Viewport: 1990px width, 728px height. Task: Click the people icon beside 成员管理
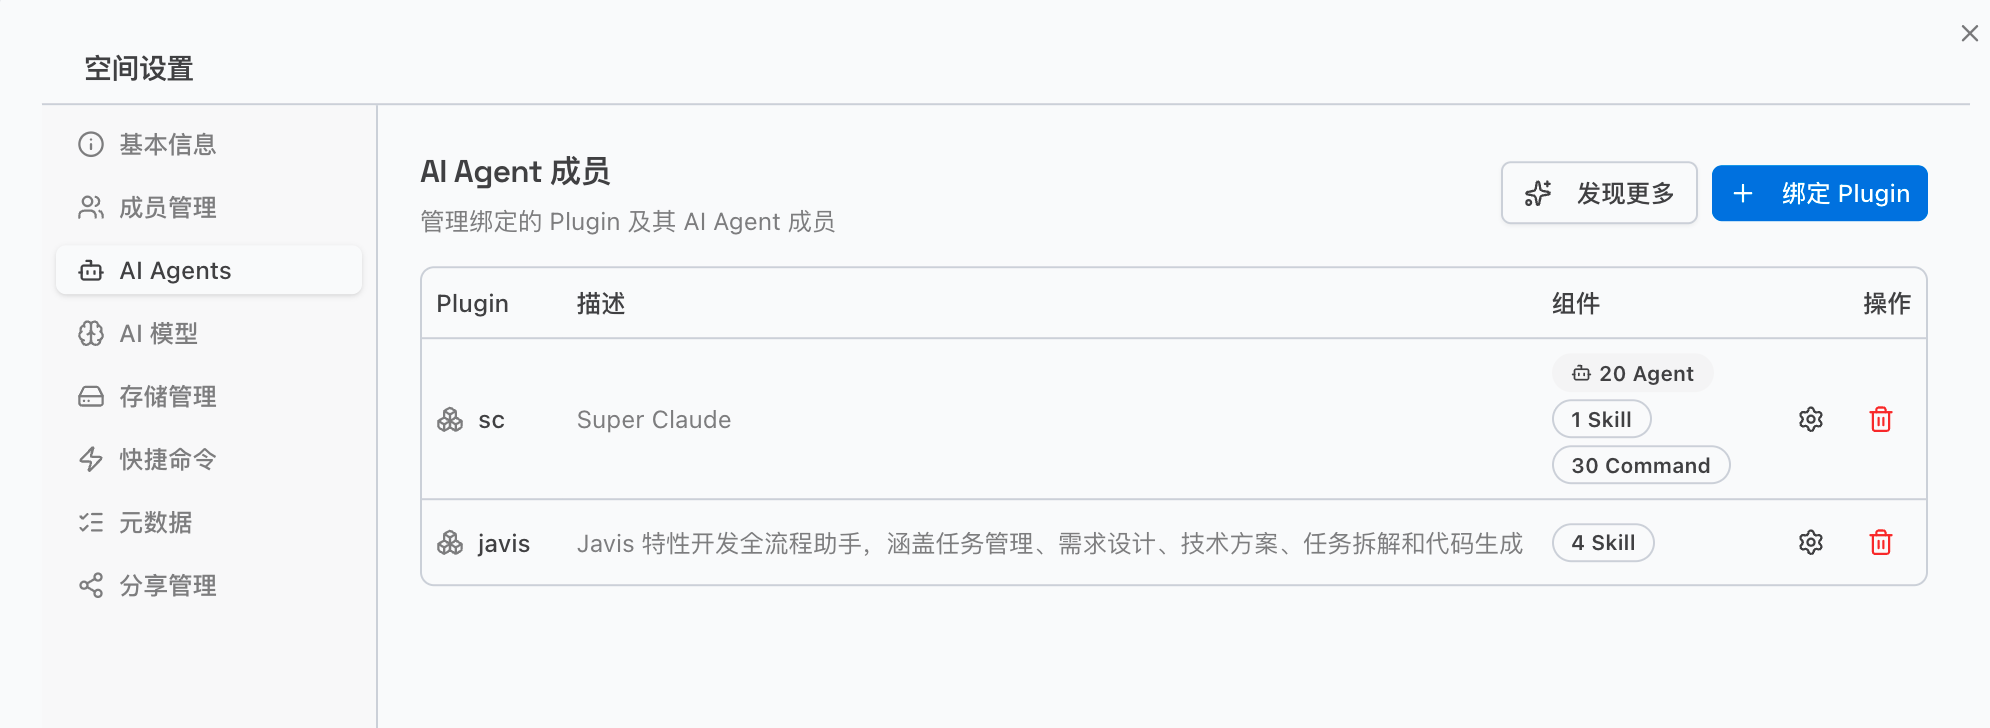click(x=91, y=207)
